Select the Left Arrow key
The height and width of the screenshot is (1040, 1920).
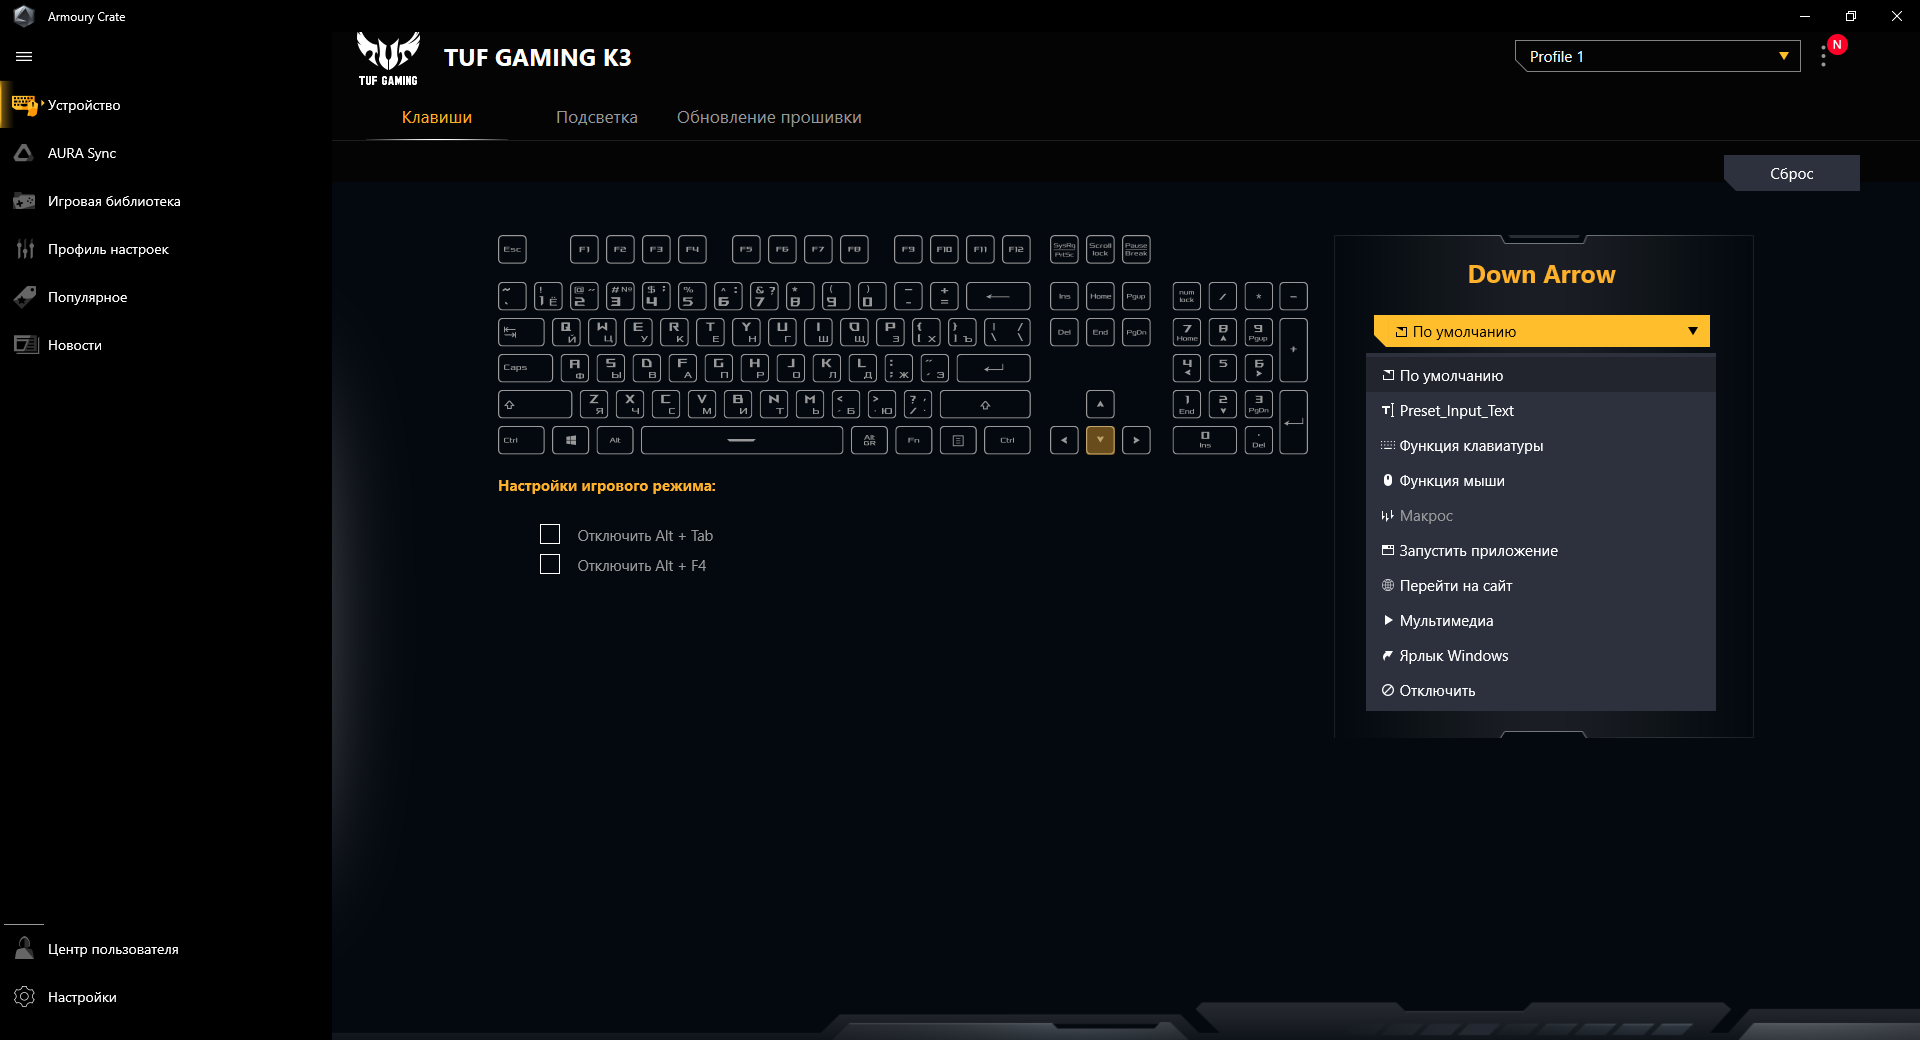(x=1064, y=440)
